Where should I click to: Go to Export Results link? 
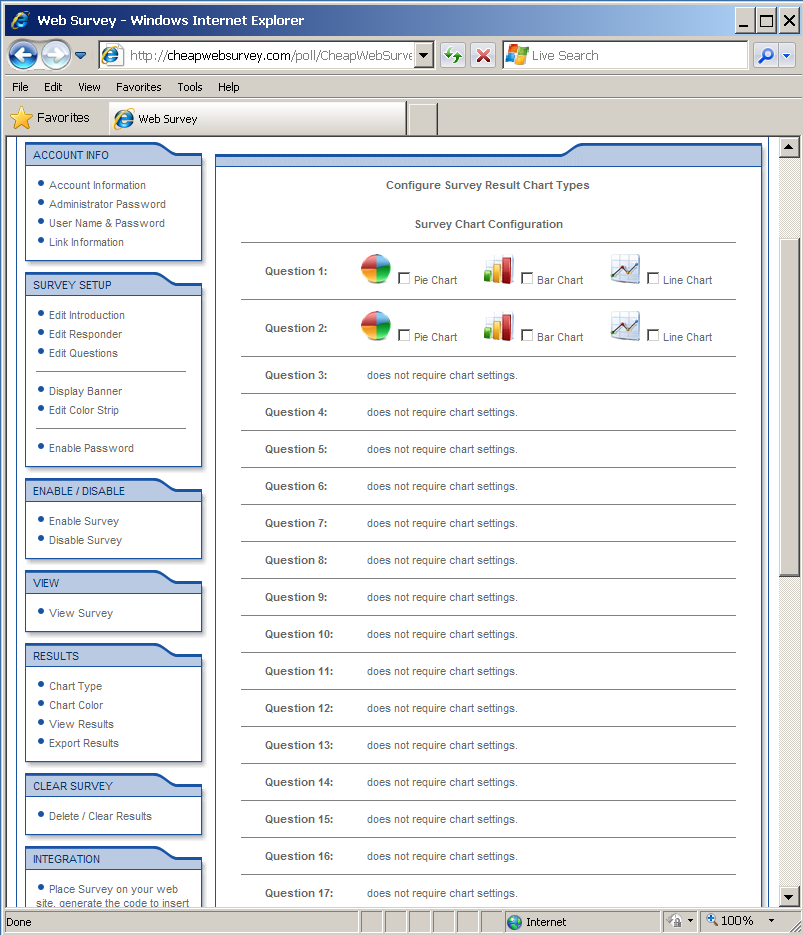click(x=84, y=743)
